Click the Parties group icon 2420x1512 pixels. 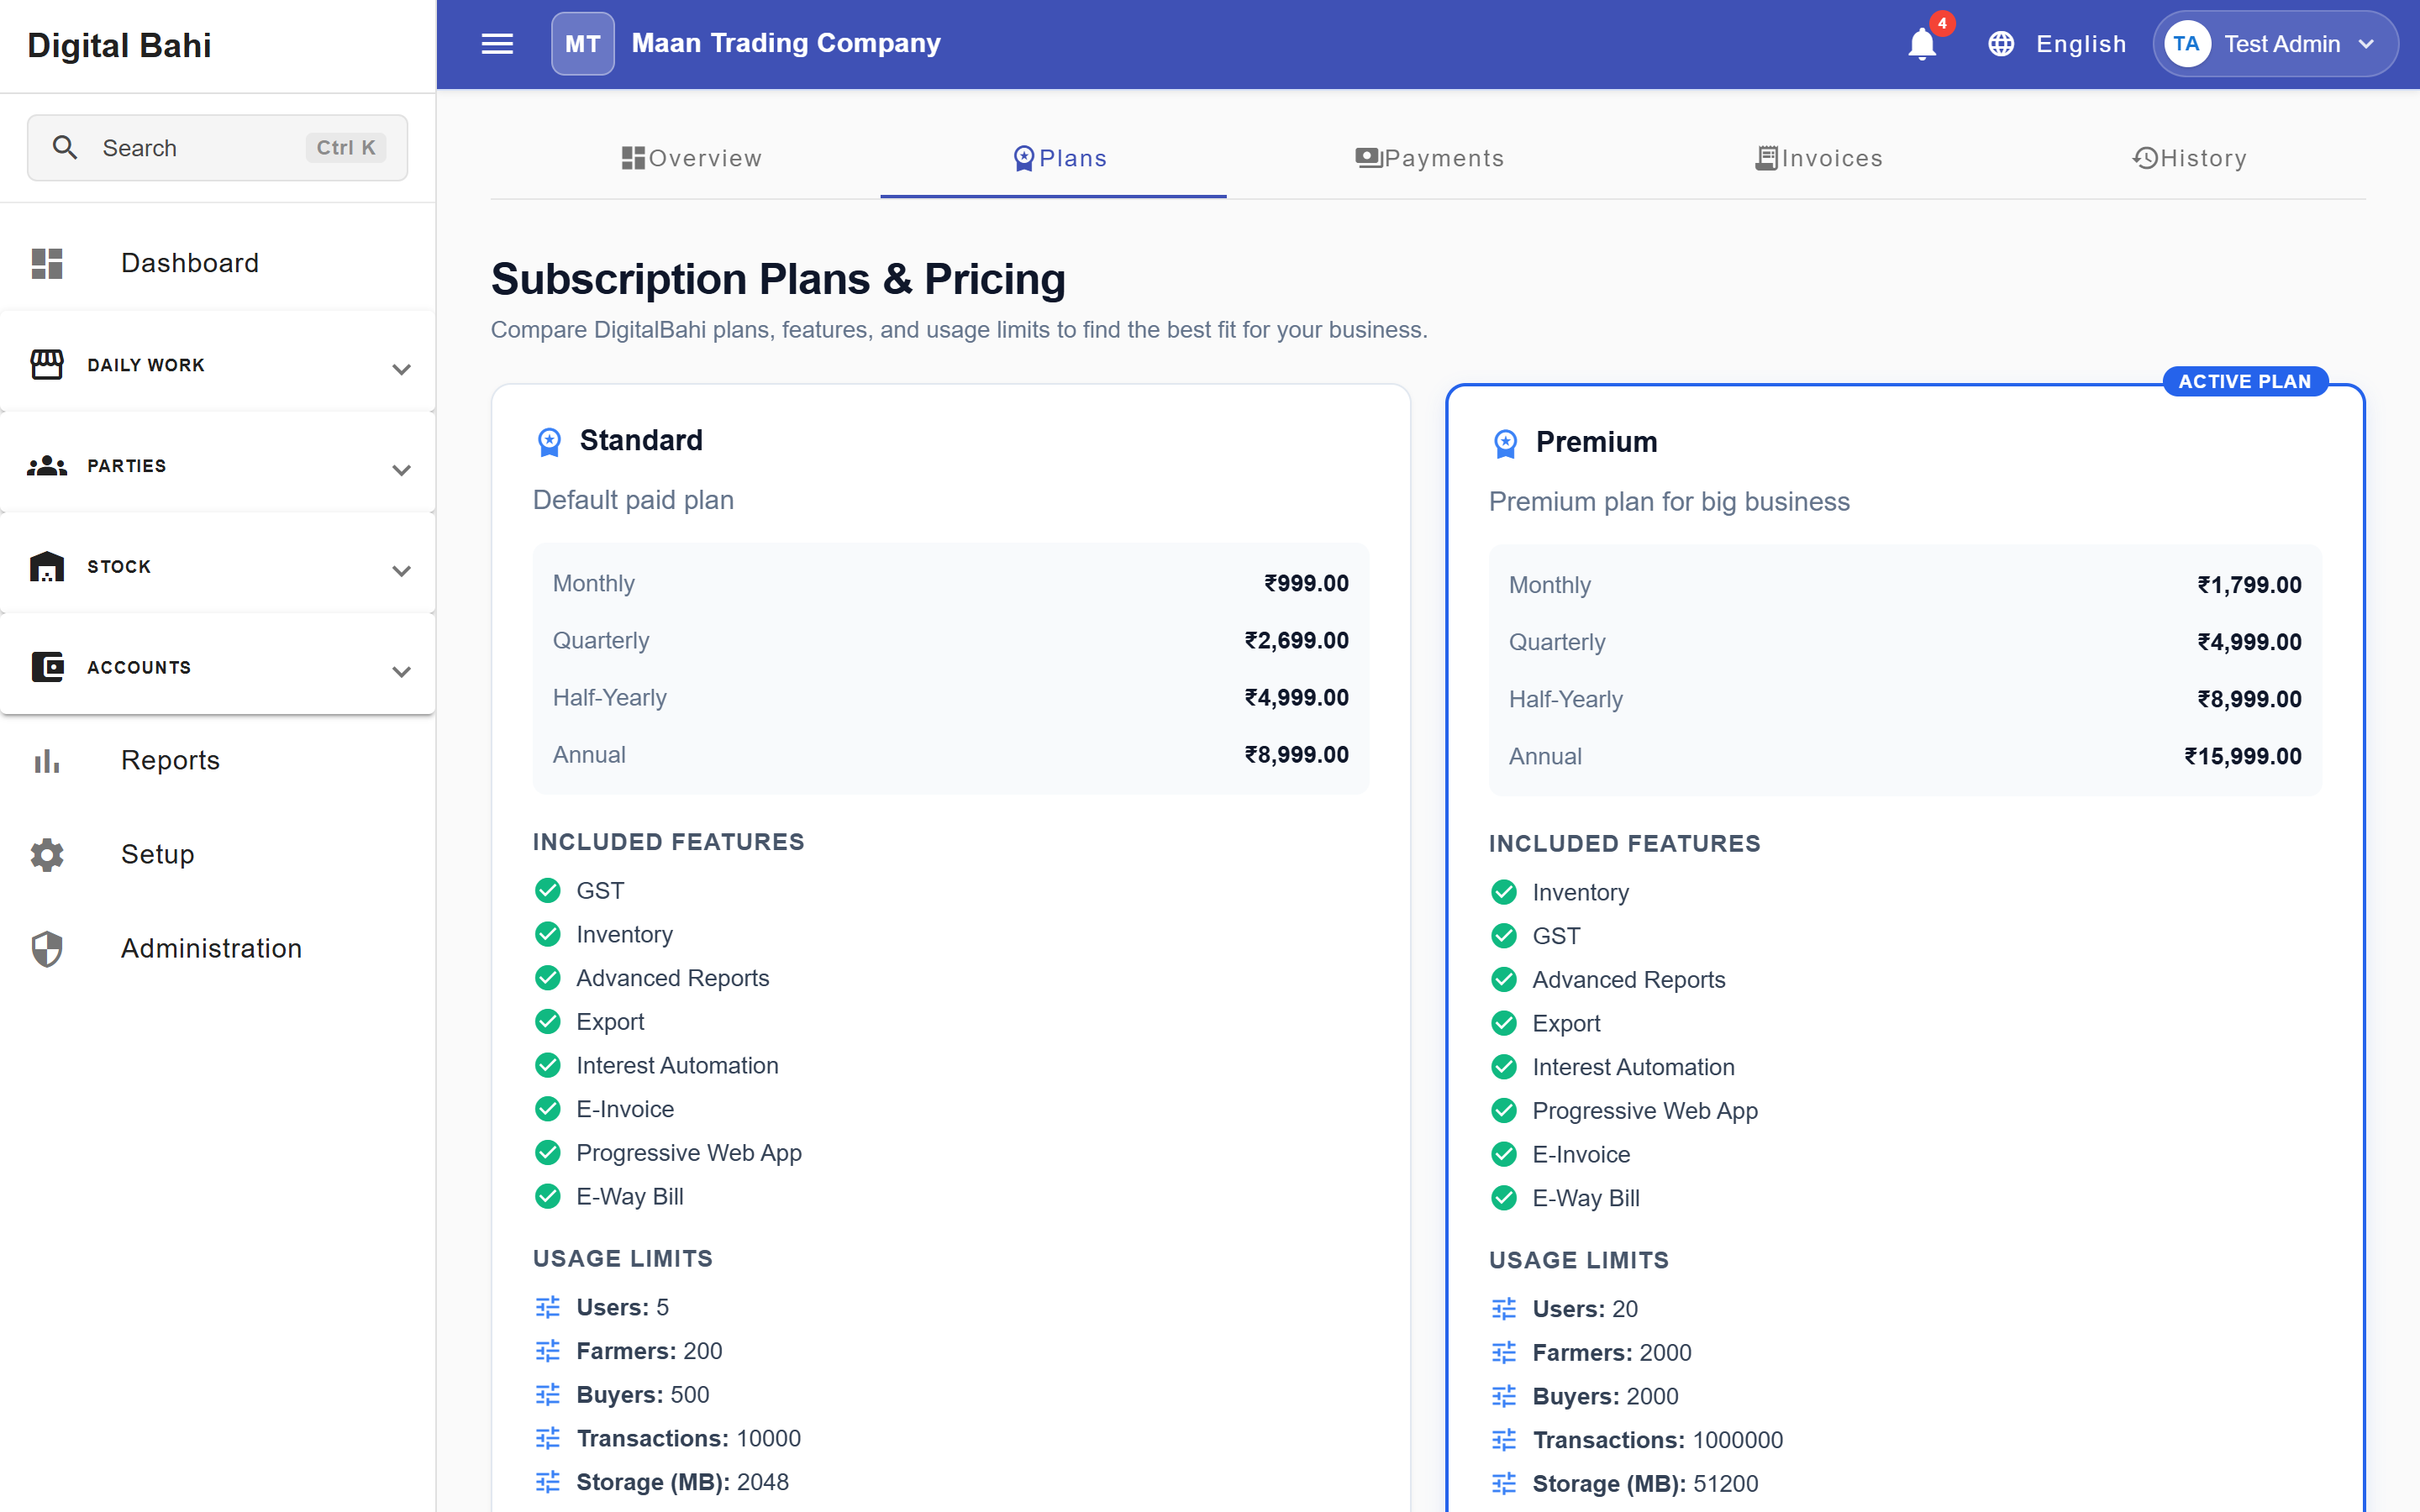[x=47, y=466]
